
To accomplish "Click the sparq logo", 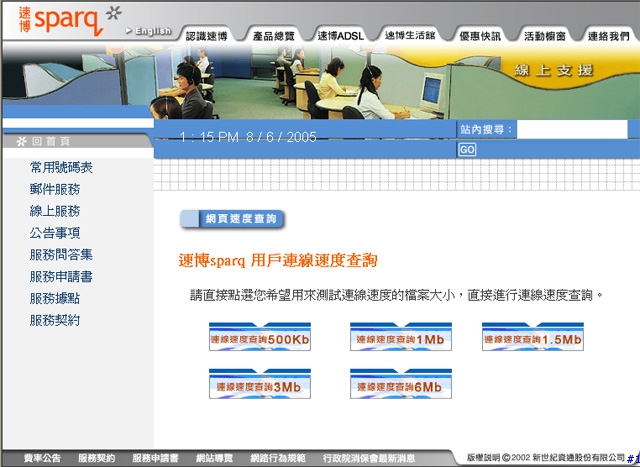I will pos(69,20).
